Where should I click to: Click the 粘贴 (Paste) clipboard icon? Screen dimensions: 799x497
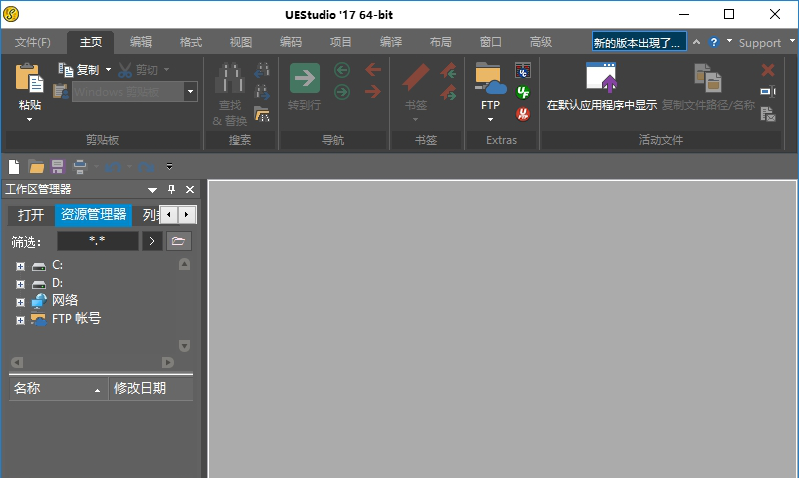(x=29, y=77)
